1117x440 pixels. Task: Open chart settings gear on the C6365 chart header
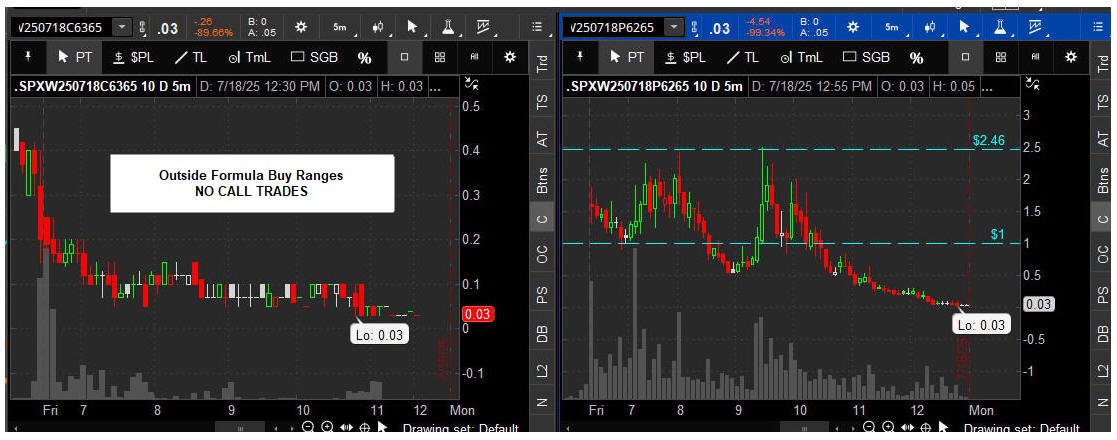click(301, 27)
